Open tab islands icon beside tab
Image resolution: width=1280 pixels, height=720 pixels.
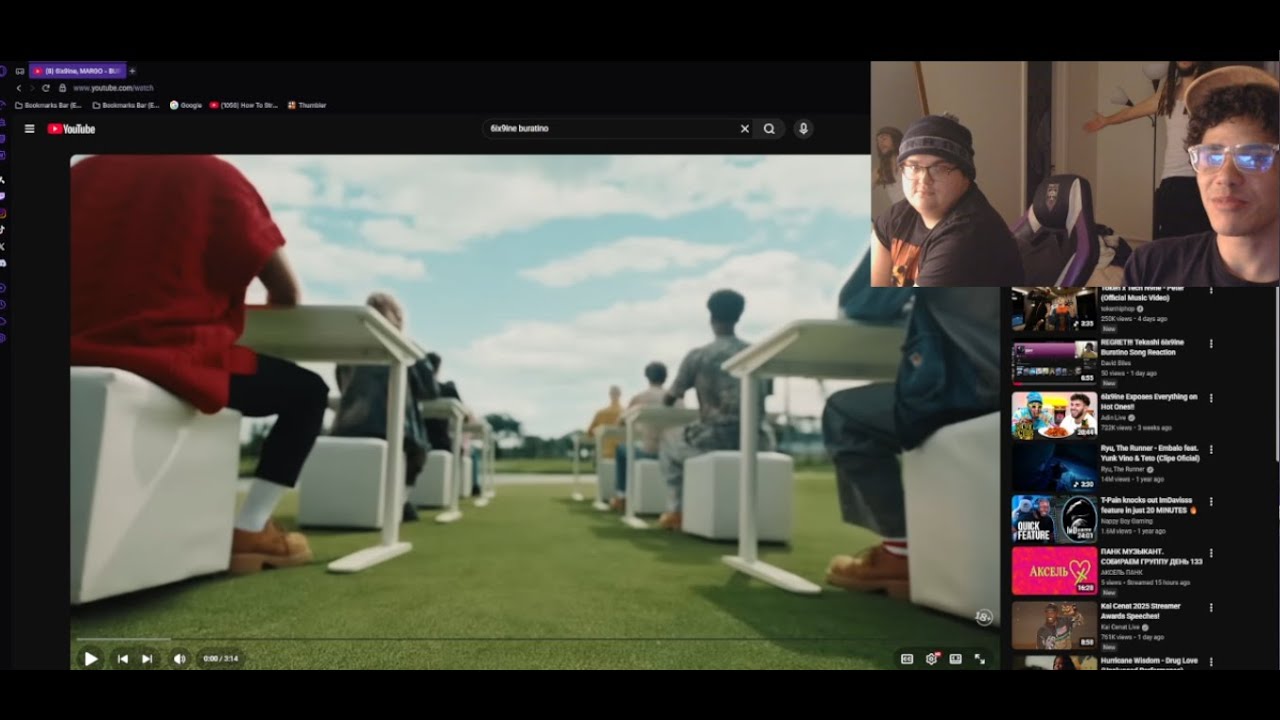click(19, 71)
